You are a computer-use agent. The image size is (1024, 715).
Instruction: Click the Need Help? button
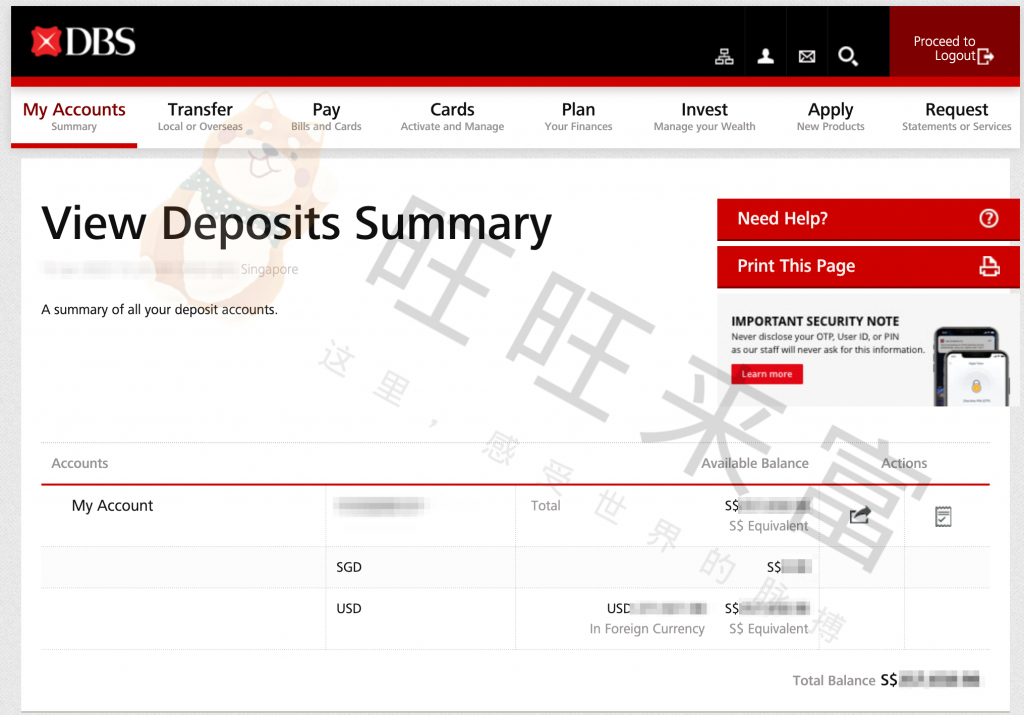(x=868, y=219)
